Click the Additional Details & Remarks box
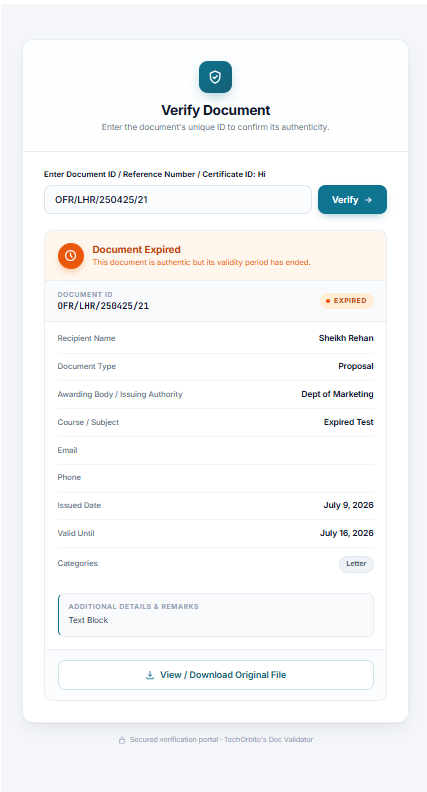The width and height of the screenshot is (427, 792). pos(216,615)
